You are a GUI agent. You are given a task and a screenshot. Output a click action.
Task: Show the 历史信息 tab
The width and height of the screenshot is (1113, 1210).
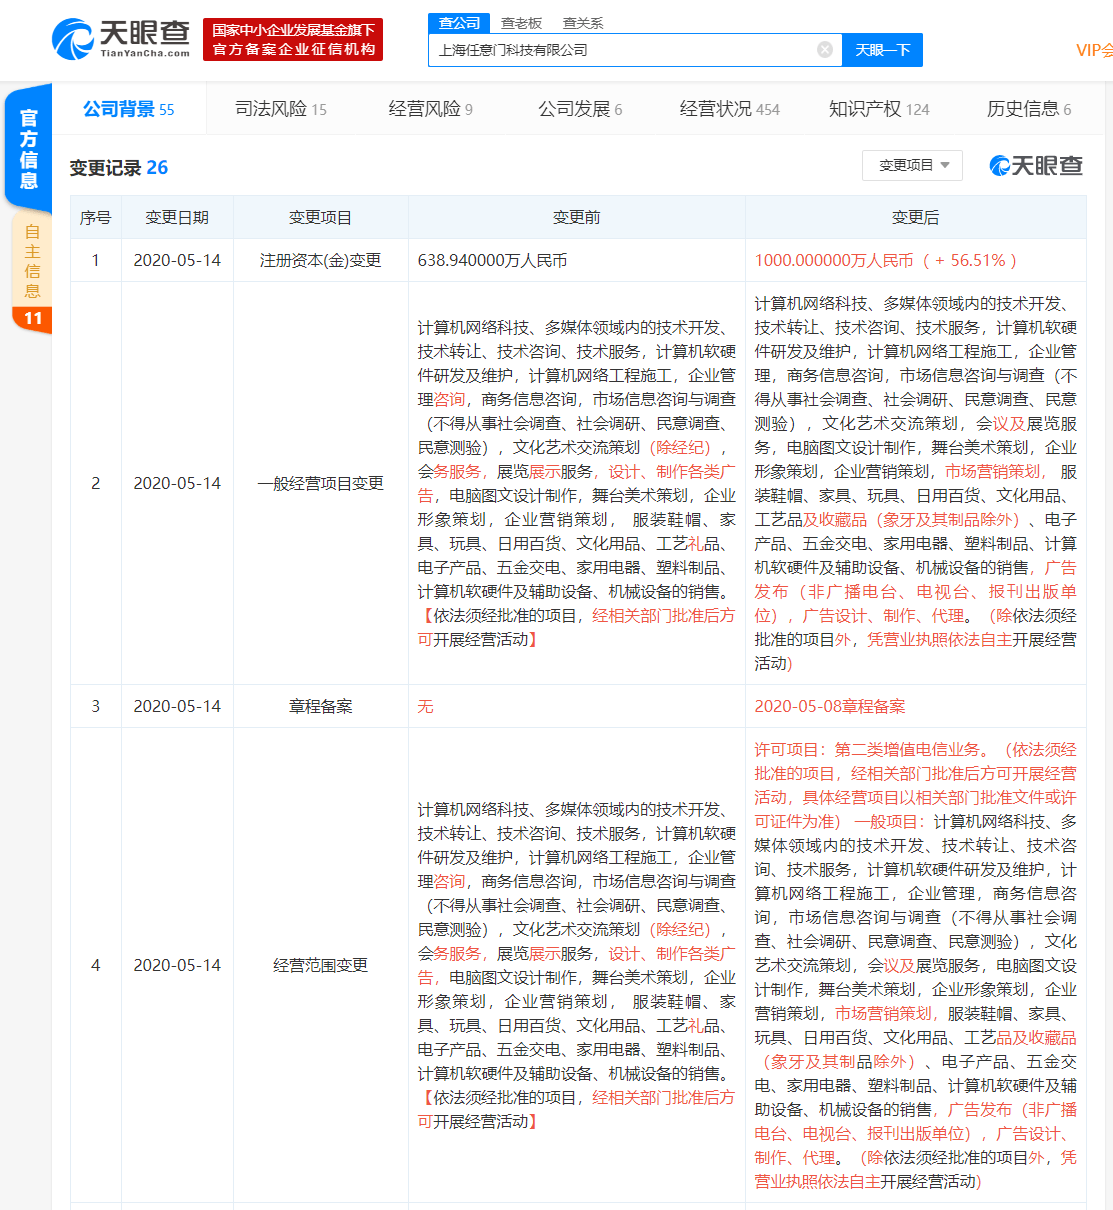[1028, 109]
